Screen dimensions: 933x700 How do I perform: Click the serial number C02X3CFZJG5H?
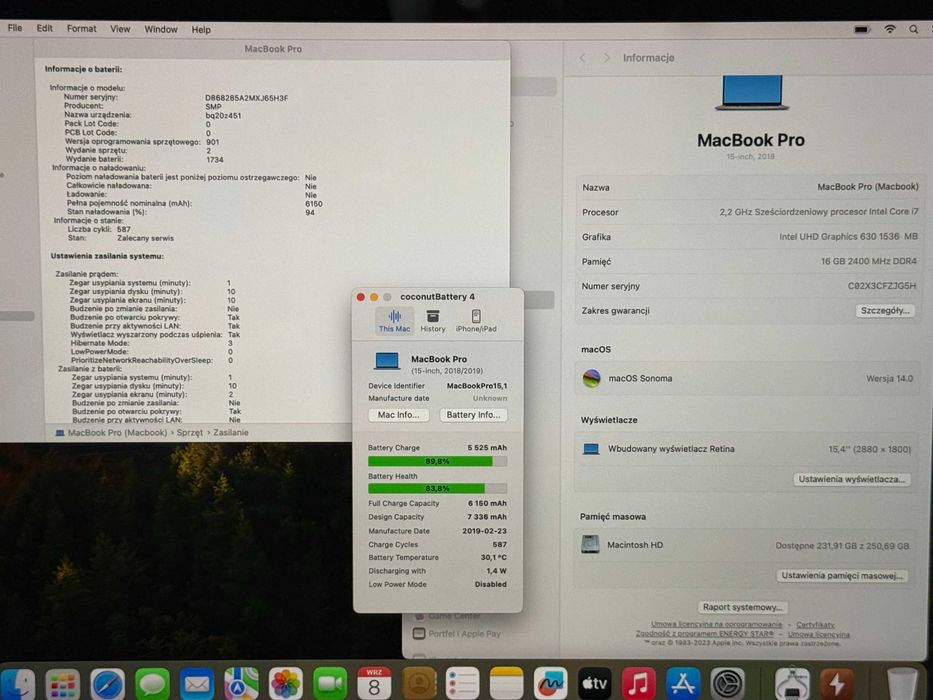[x=882, y=286]
